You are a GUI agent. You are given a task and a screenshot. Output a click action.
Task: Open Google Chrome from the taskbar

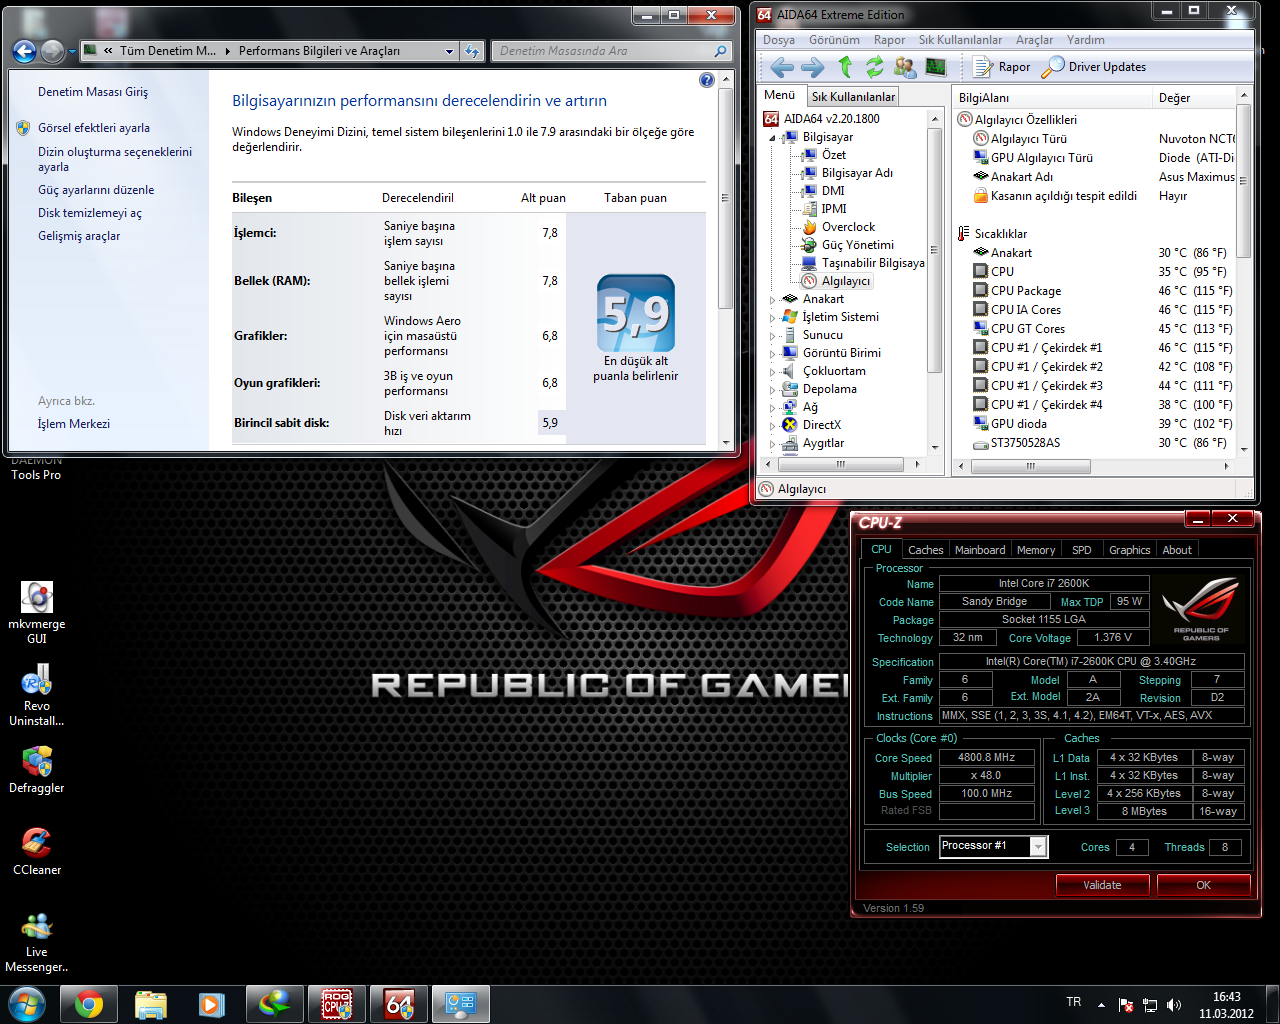click(x=88, y=1004)
